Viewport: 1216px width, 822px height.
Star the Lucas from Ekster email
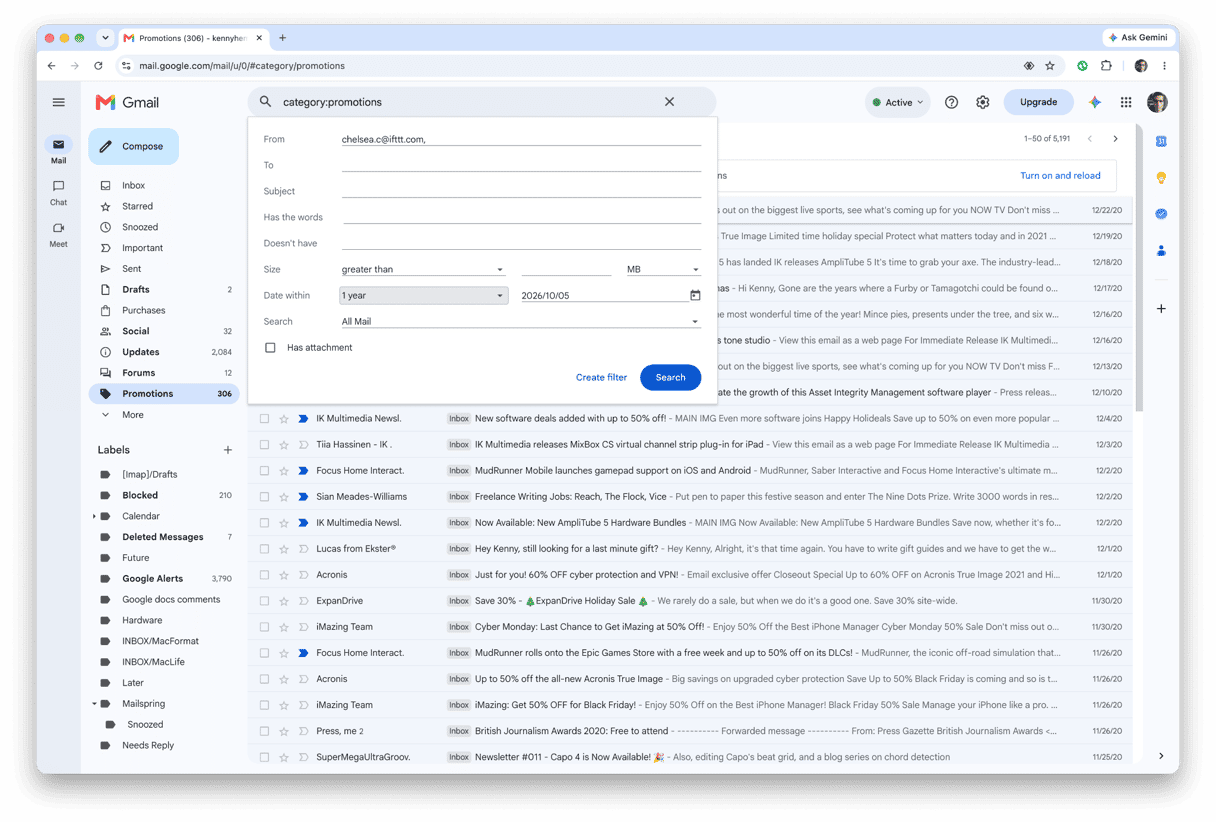click(284, 549)
